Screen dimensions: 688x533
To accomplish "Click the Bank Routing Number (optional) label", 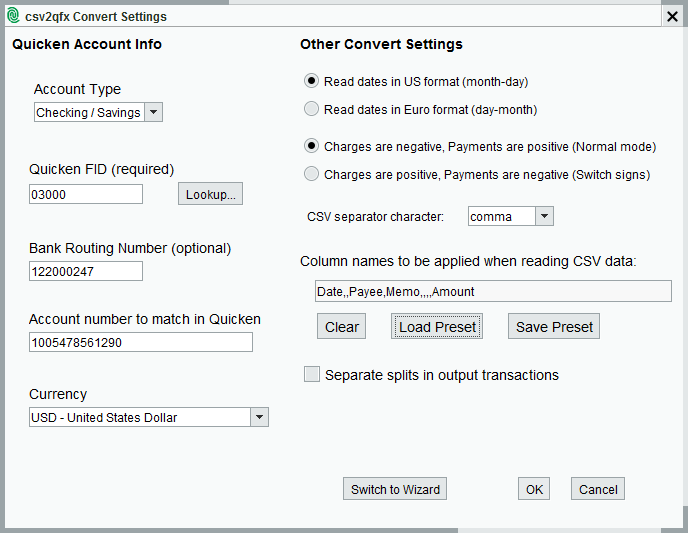I will click(x=130, y=248).
